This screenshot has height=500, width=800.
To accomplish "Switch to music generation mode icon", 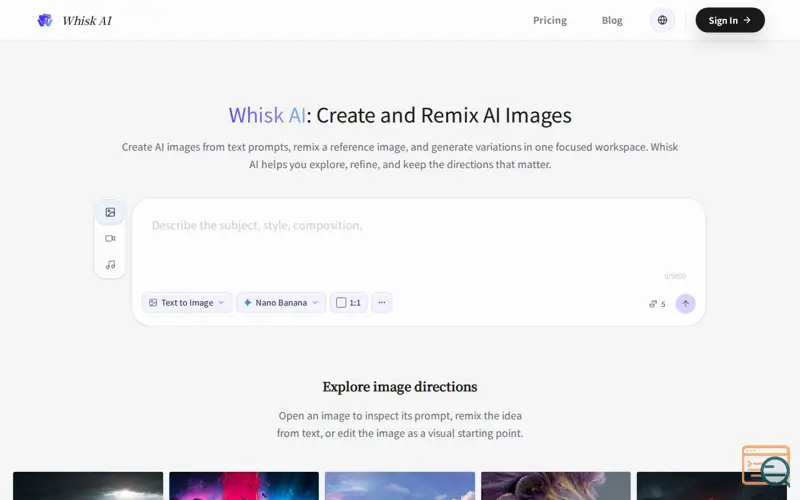I will coord(110,265).
